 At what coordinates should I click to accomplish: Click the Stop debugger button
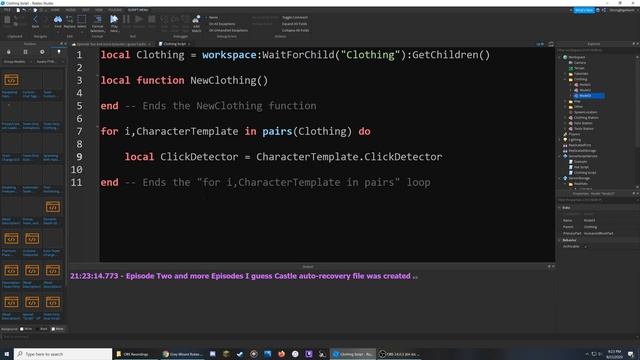click(x=151, y=19)
